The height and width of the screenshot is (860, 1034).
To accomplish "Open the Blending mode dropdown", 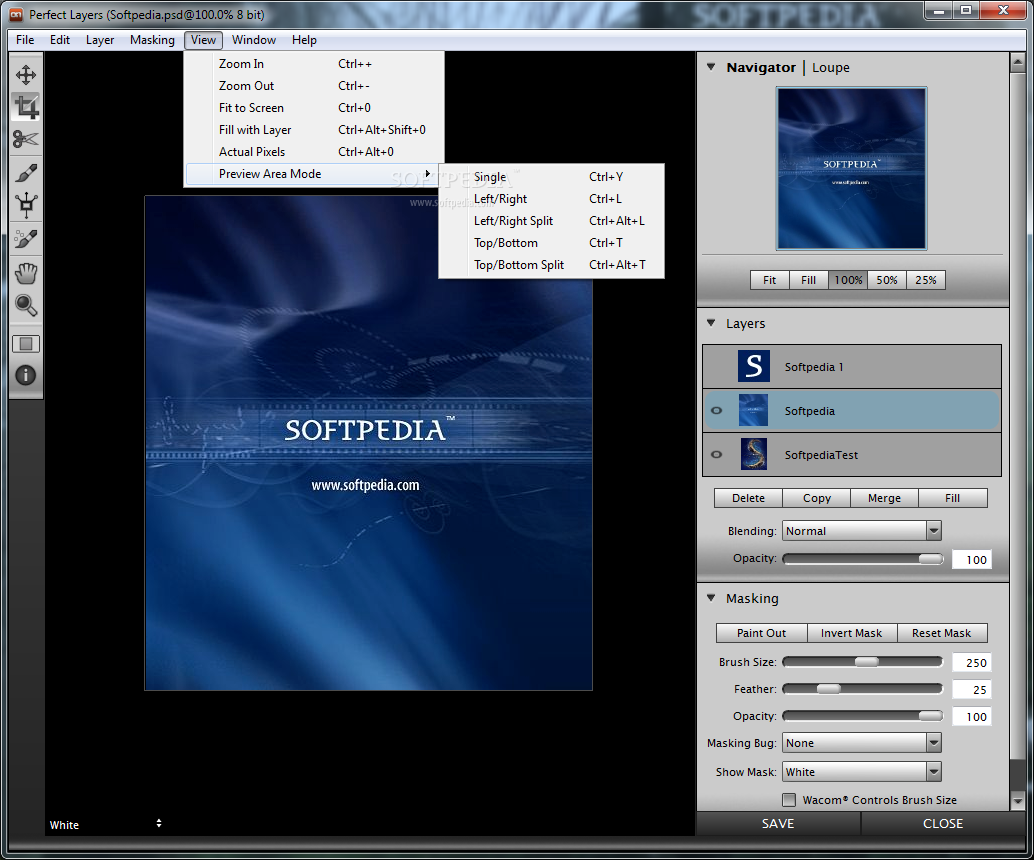I will (x=862, y=531).
